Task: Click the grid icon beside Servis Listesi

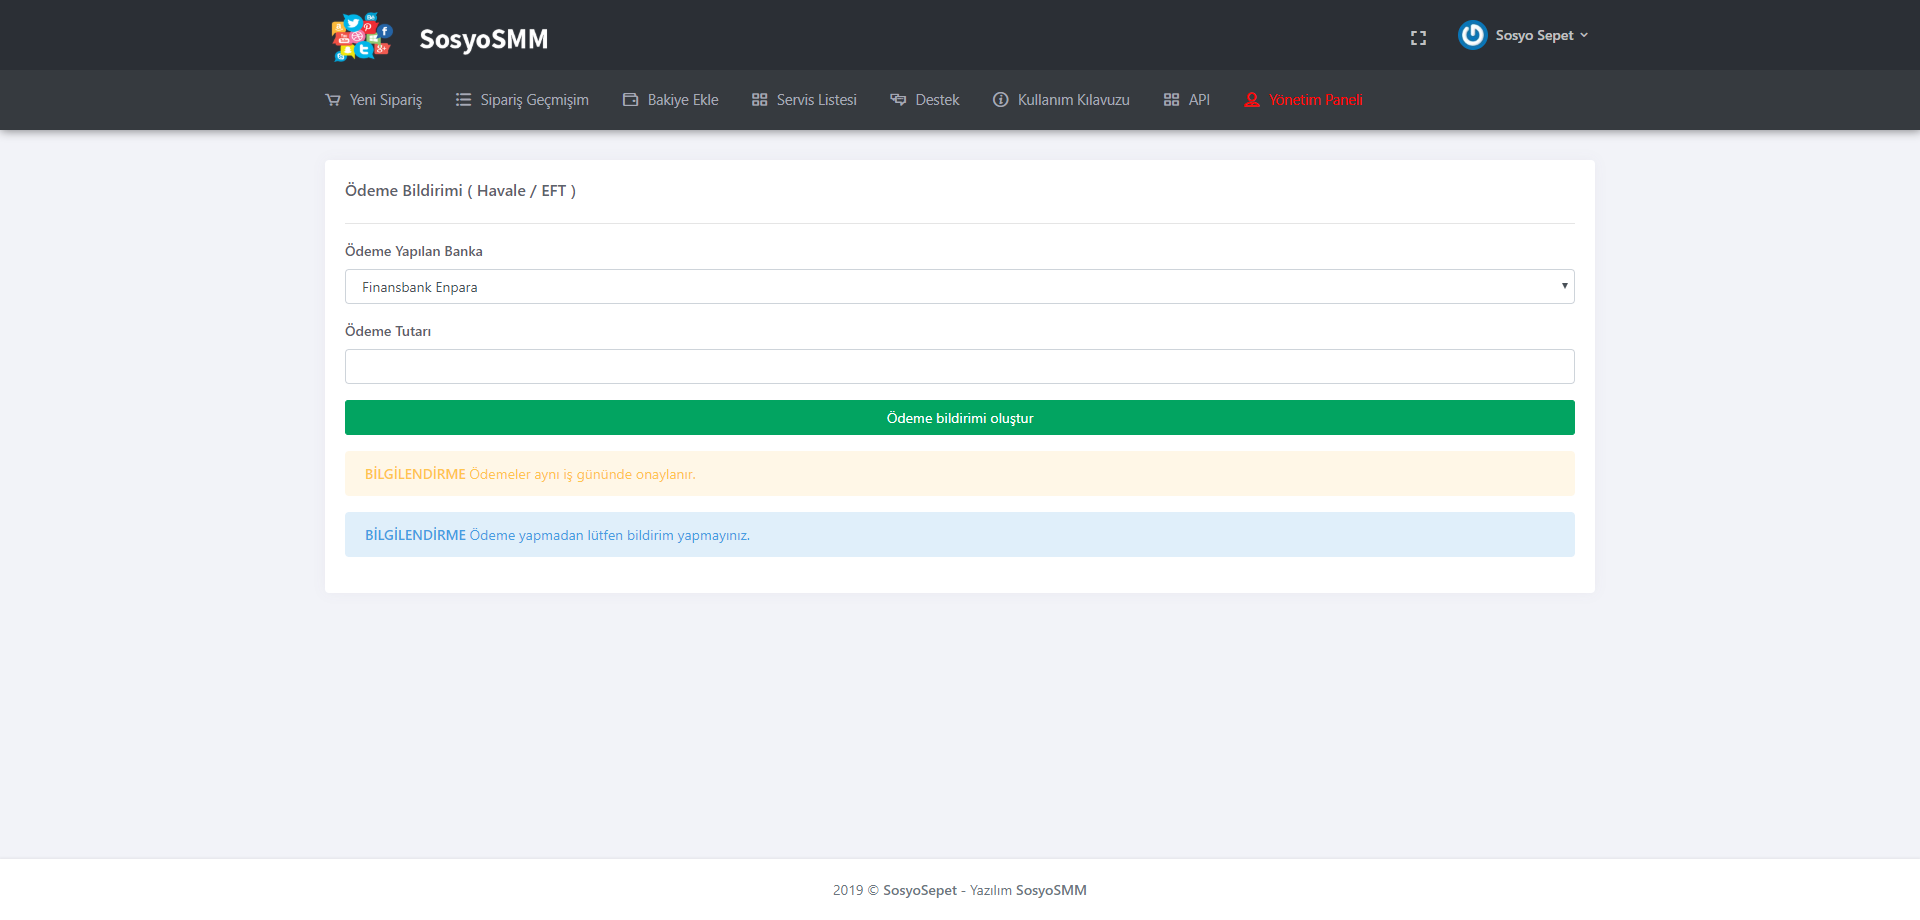Action: point(759,100)
